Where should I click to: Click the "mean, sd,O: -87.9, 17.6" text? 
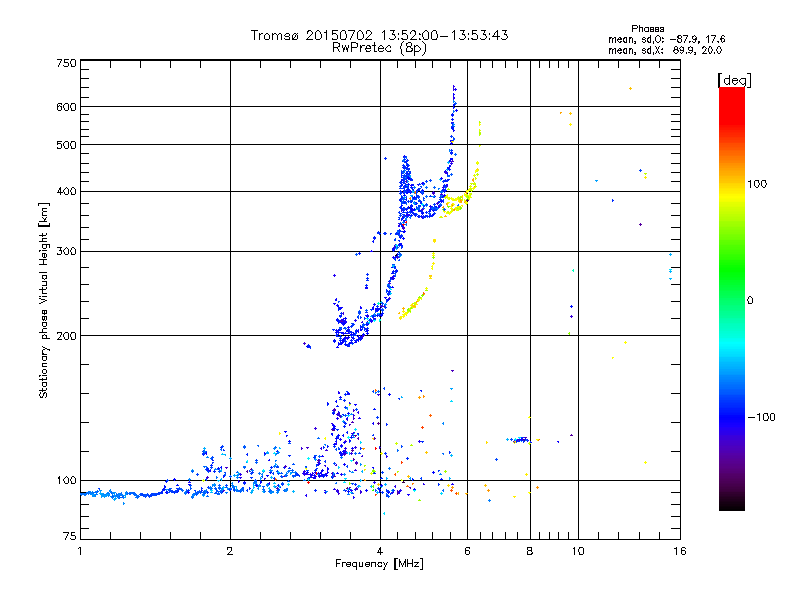tap(666, 39)
